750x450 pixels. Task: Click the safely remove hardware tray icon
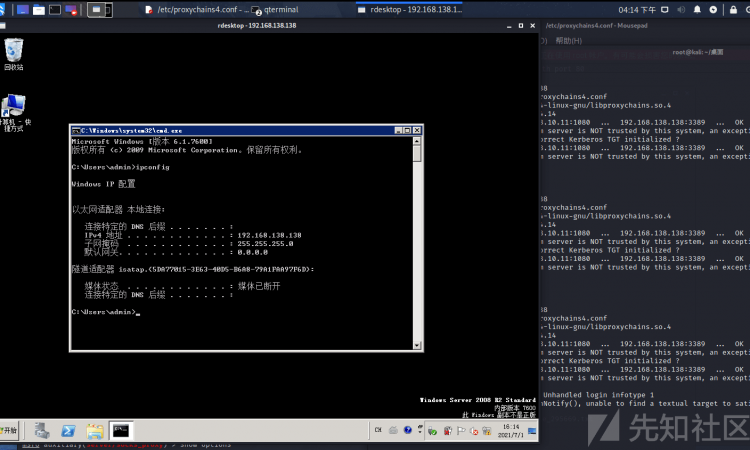click(x=432, y=431)
